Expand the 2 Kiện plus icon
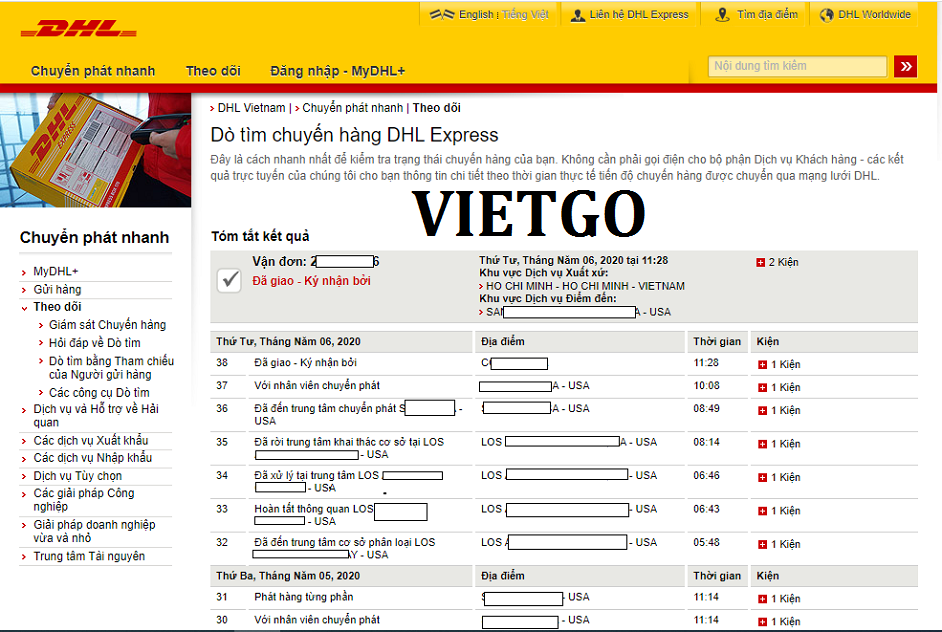942x632 pixels. [x=761, y=262]
